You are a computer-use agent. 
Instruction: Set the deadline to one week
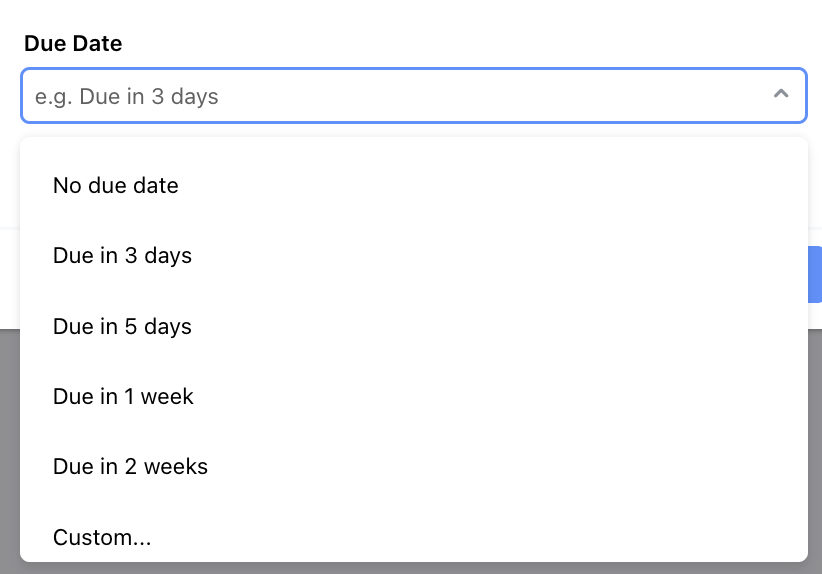point(123,396)
